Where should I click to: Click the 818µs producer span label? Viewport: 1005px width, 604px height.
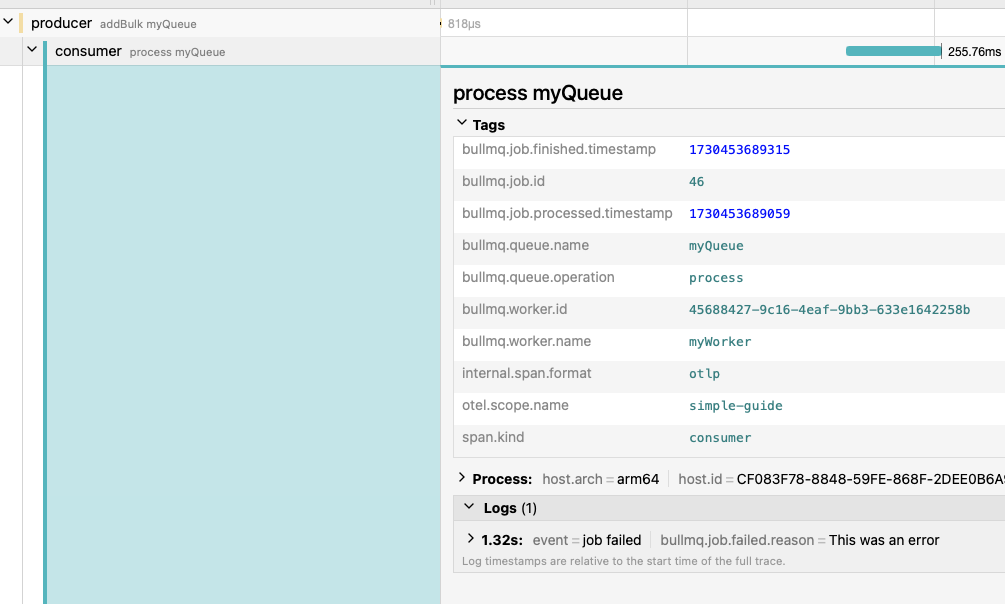(464, 23)
